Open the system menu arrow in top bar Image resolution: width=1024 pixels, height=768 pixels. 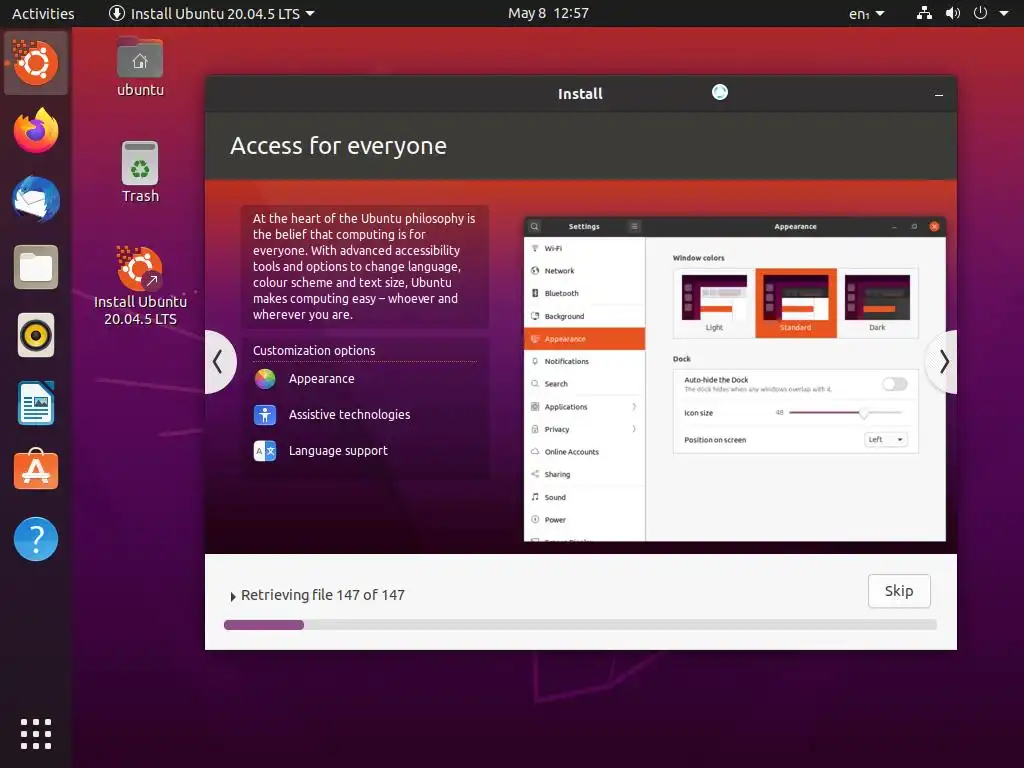[1004, 13]
